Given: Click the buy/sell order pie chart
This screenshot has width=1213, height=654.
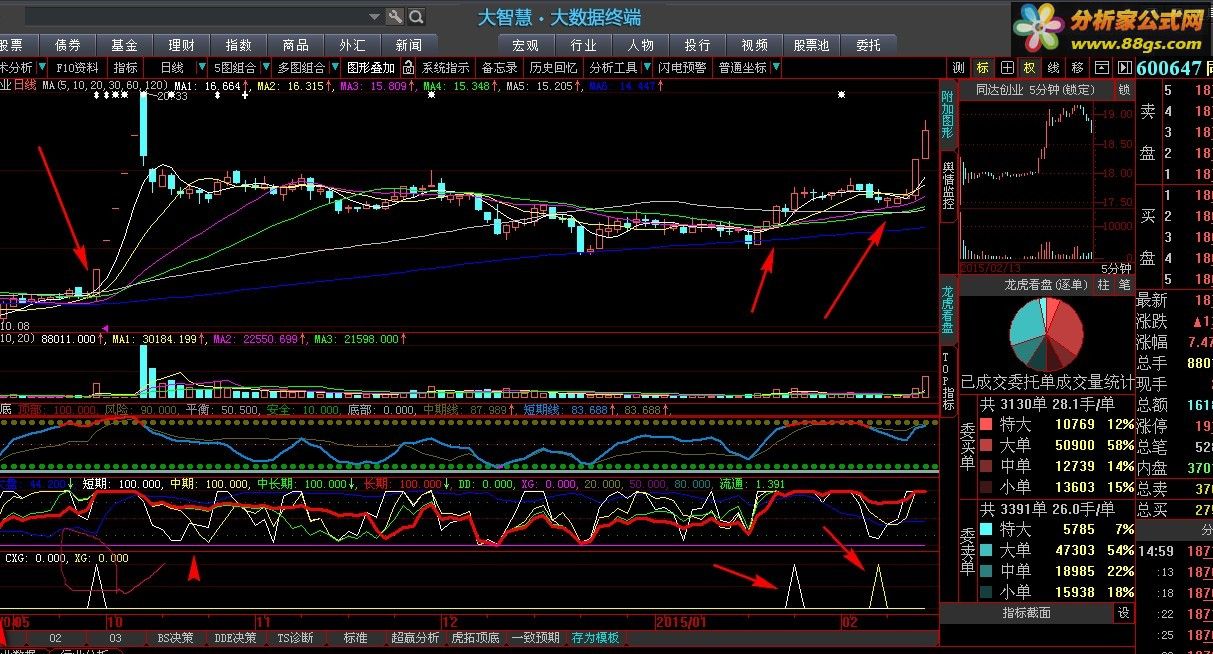Looking at the screenshot, I should [1046, 334].
